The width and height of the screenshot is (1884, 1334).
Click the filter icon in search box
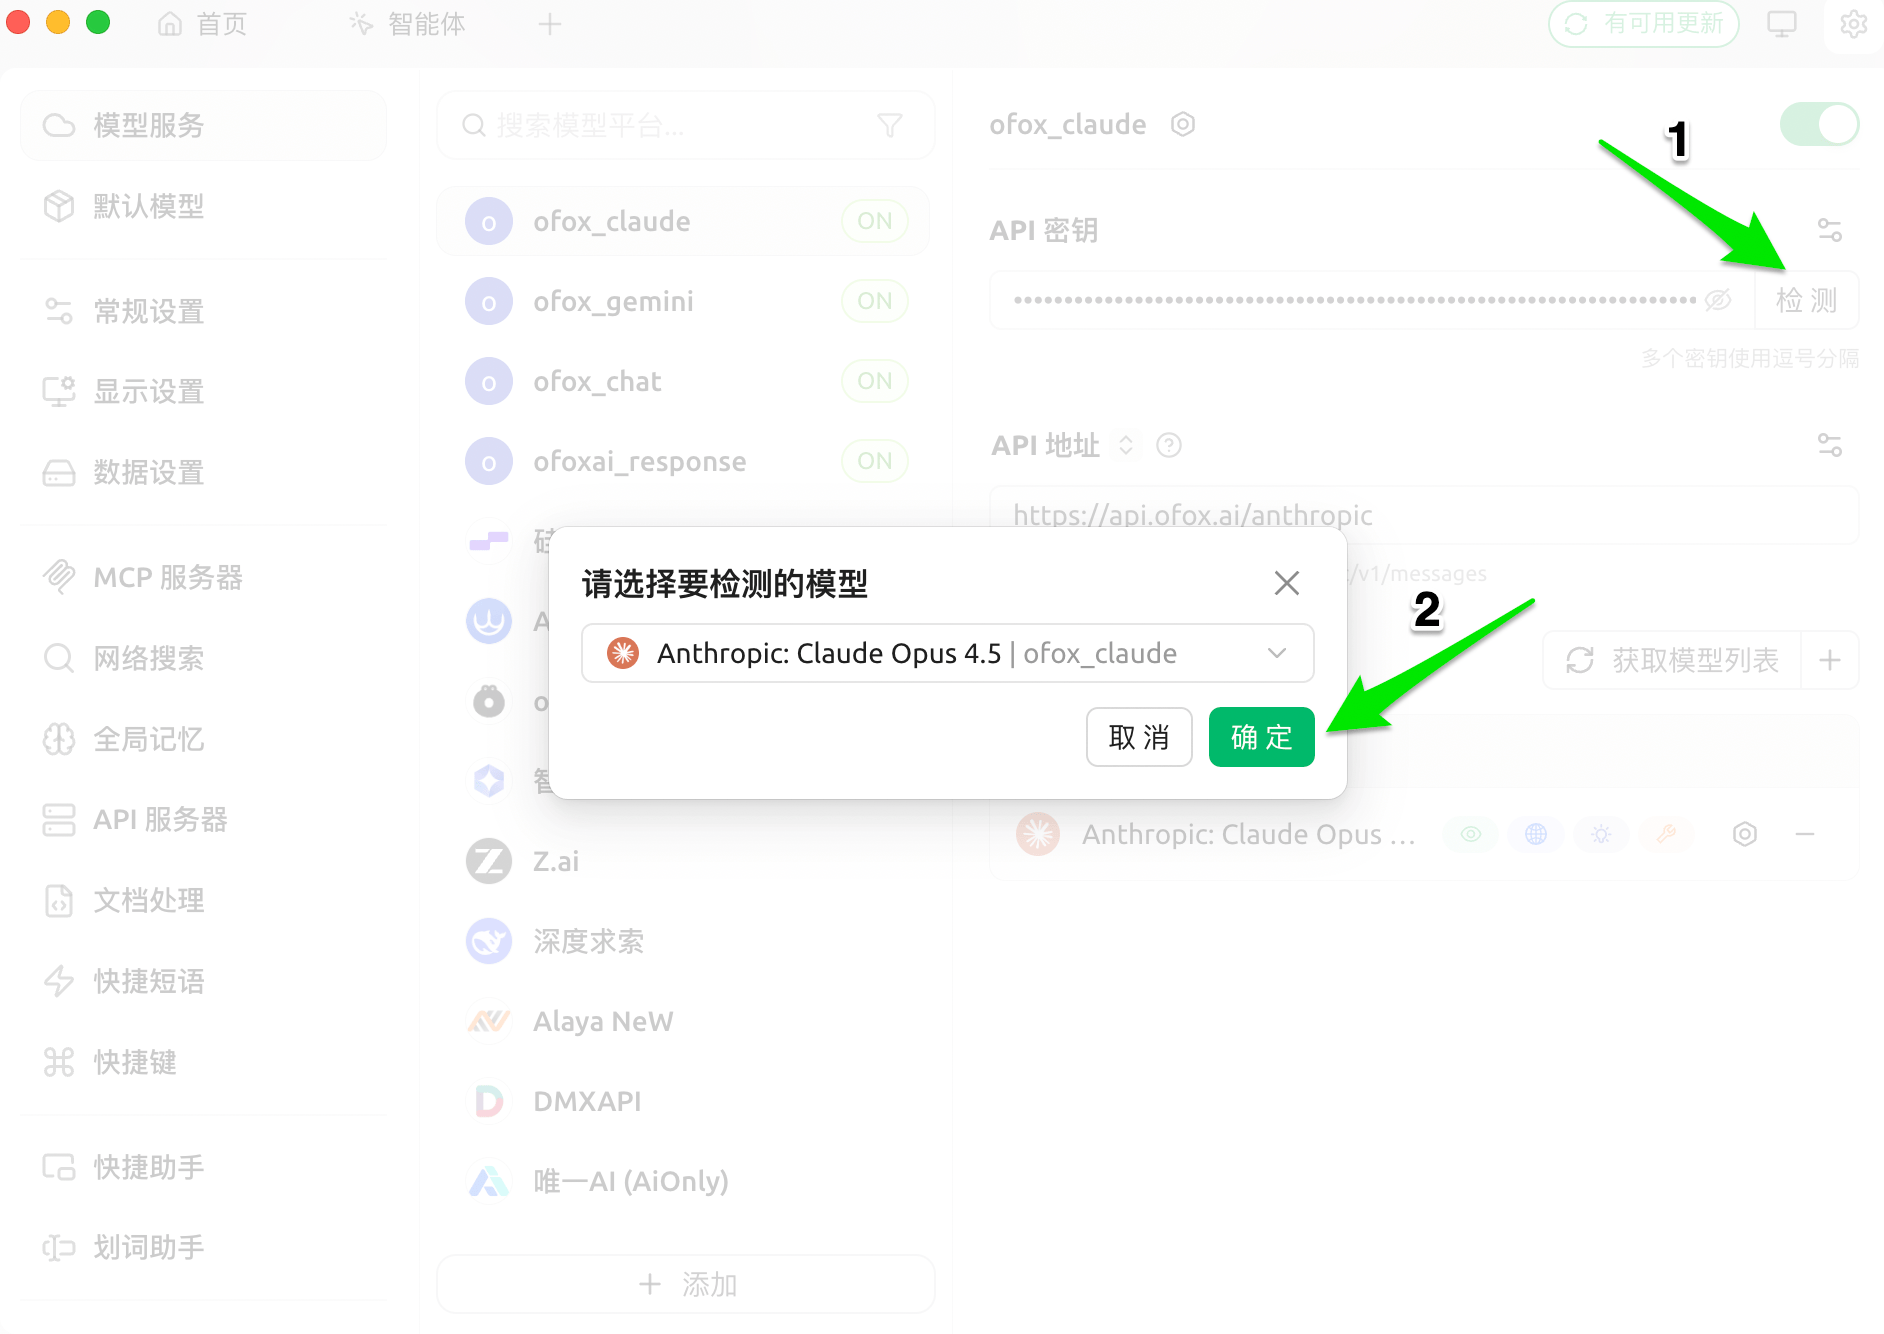pos(889,125)
